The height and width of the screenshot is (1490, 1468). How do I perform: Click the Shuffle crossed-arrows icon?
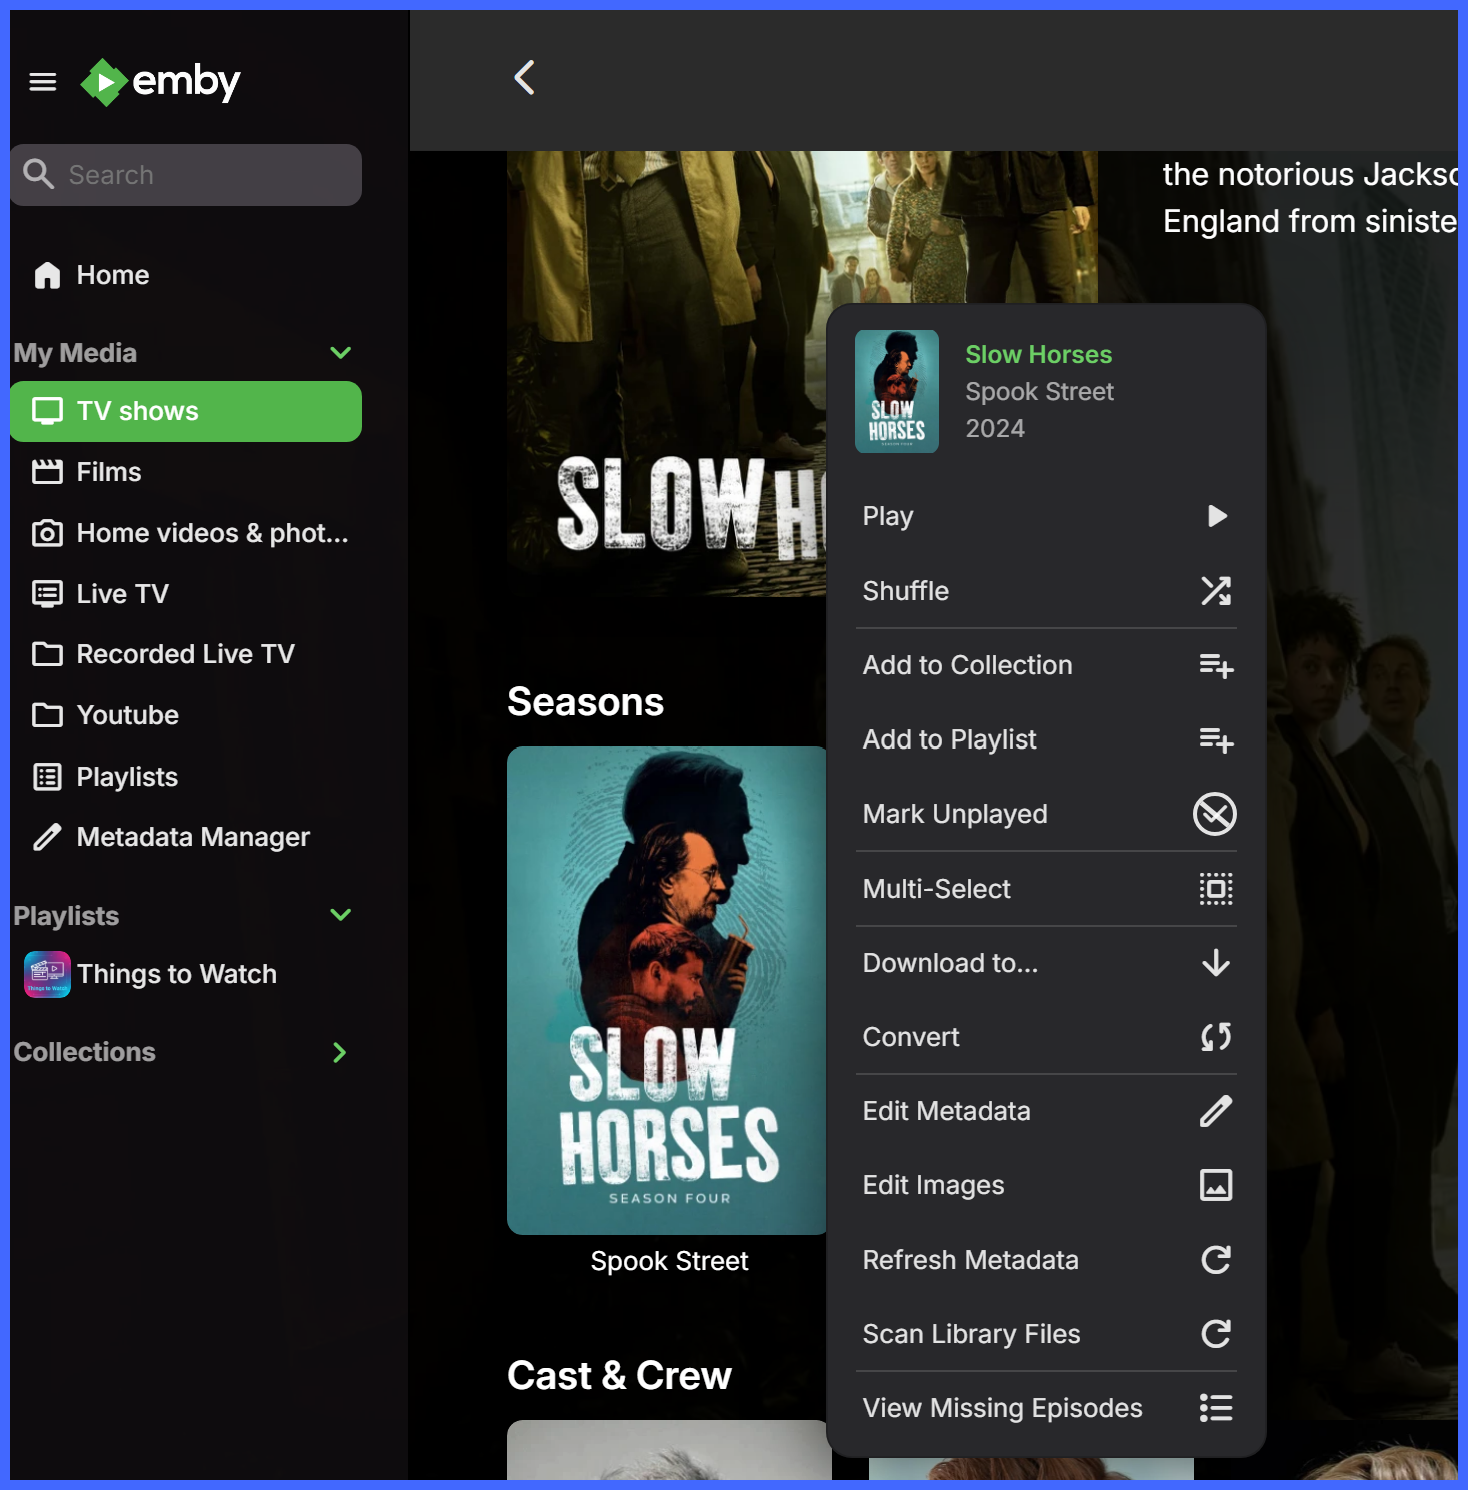[x=1216, y=591]
